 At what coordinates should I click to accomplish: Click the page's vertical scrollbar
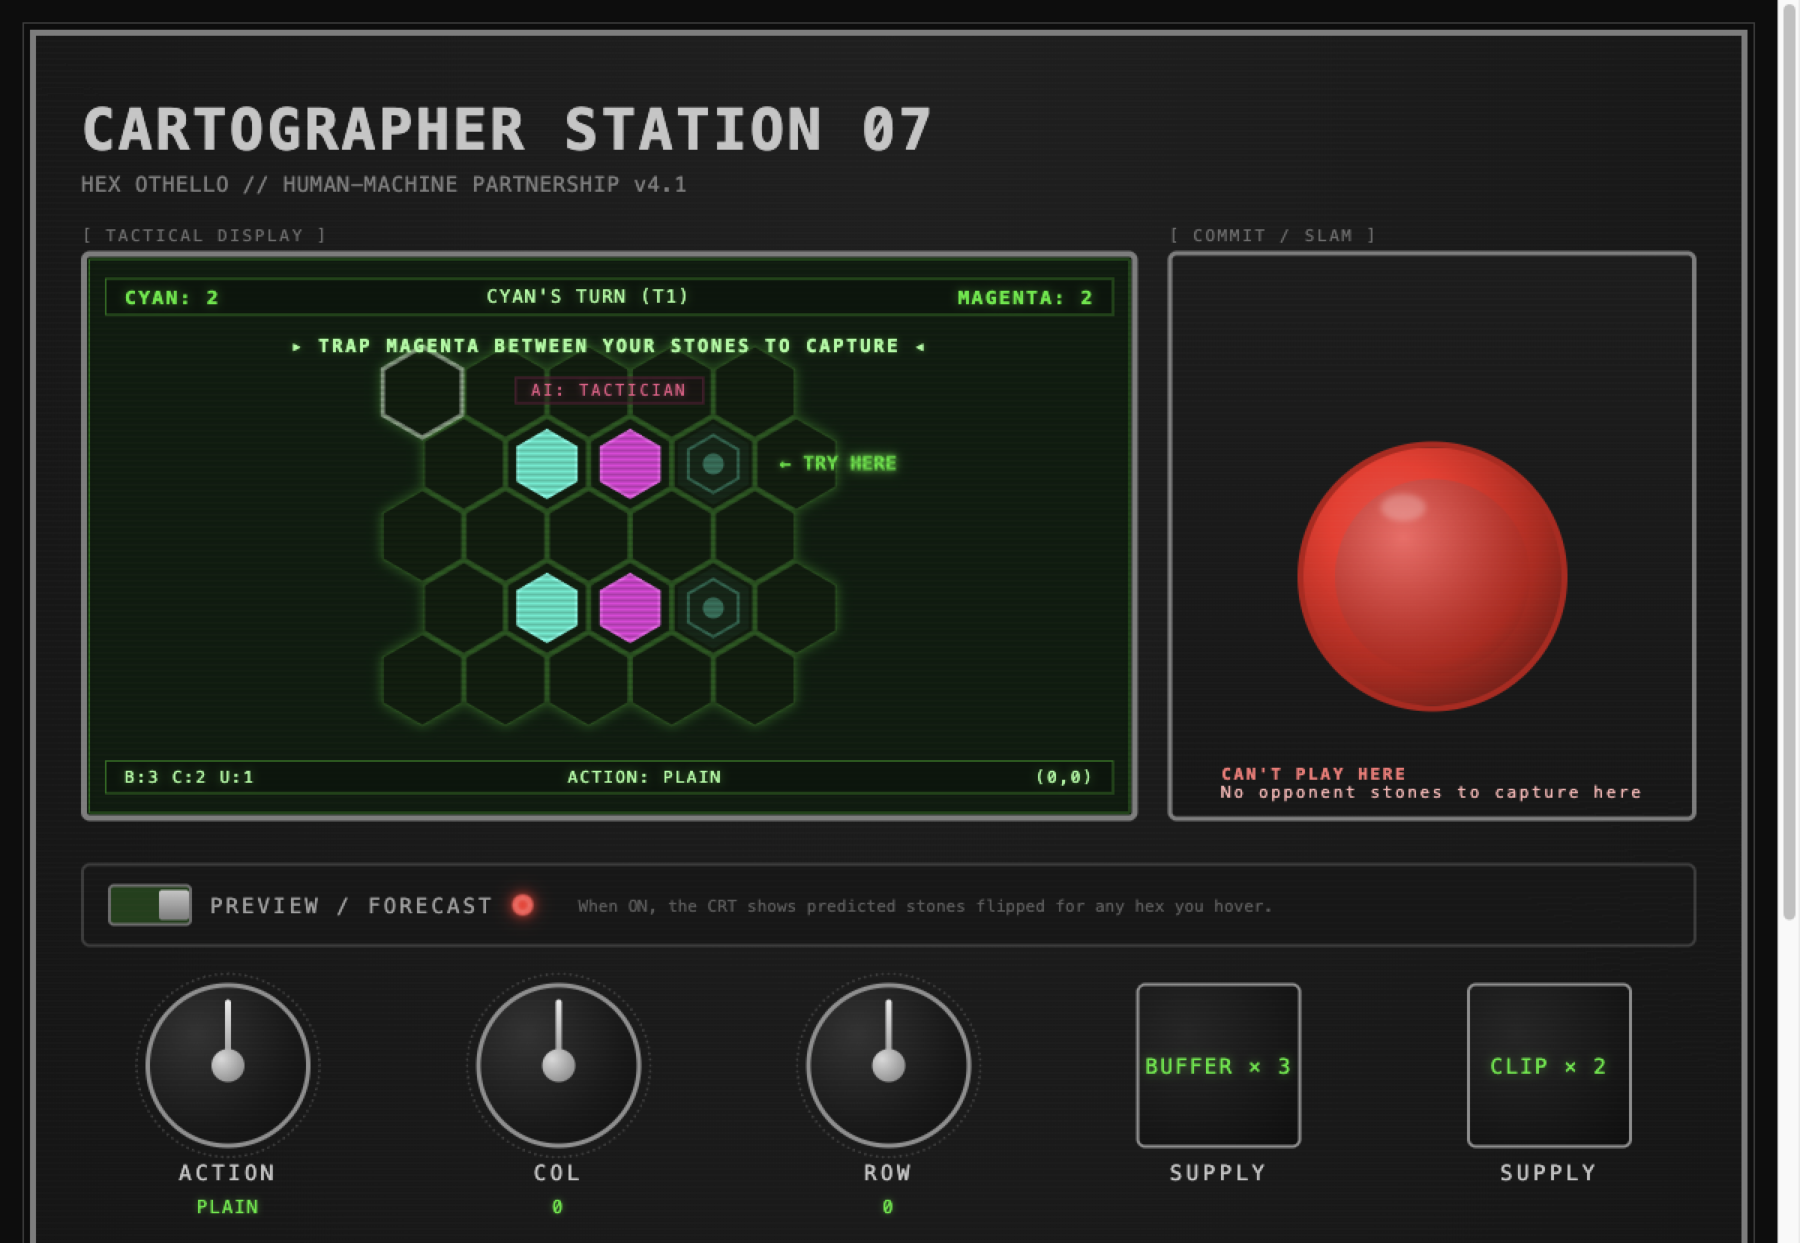coord(1789,460)
